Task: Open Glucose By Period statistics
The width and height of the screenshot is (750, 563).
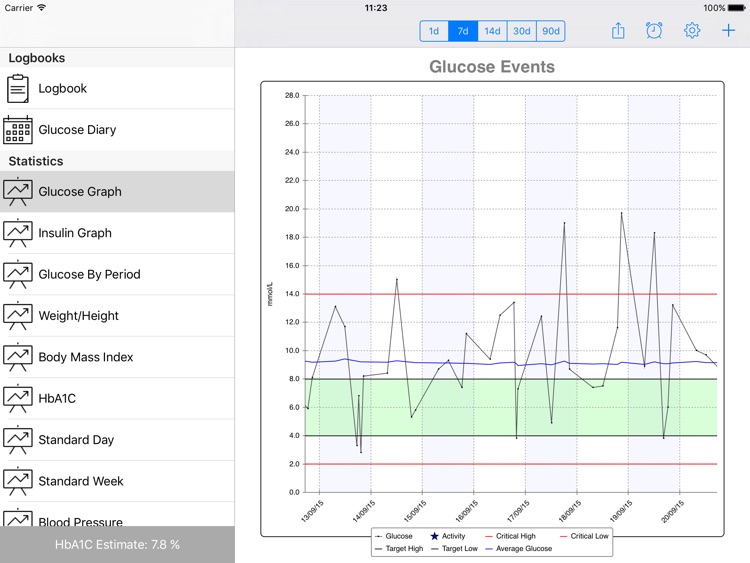Action: coord(89,274)
